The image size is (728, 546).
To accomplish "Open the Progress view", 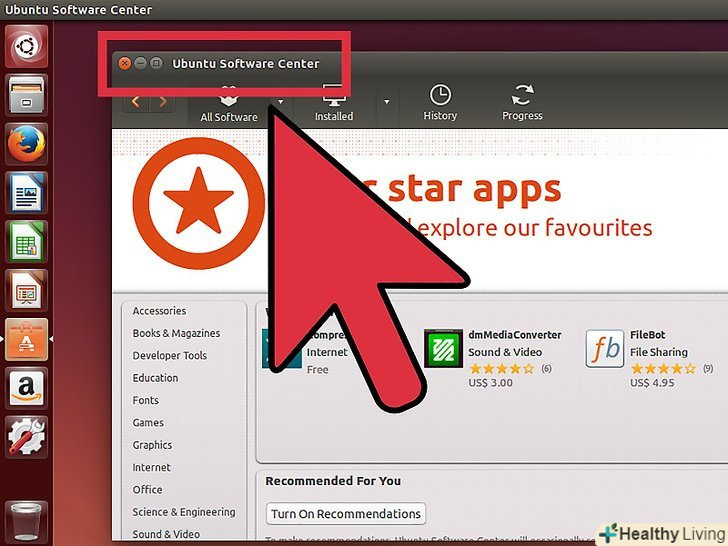I will tap(522, 103).
